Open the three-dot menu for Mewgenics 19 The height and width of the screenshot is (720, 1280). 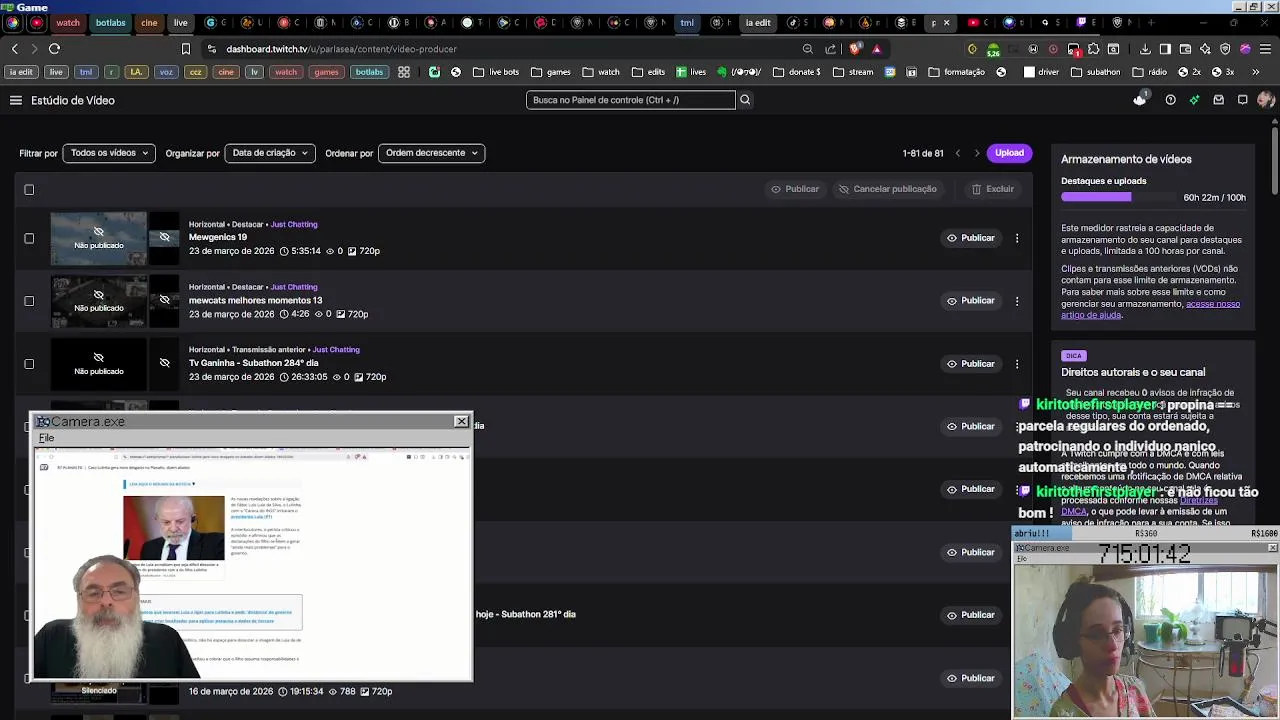coord(1017,238)
